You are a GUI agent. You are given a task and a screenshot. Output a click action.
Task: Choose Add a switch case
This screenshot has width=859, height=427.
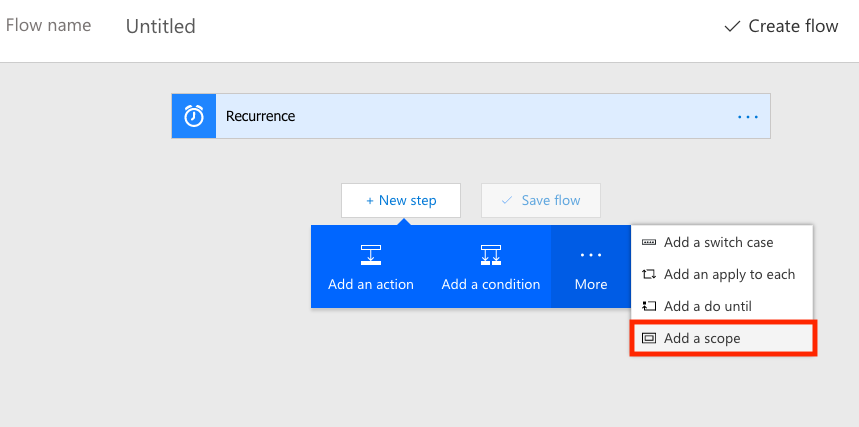(718, 242)
